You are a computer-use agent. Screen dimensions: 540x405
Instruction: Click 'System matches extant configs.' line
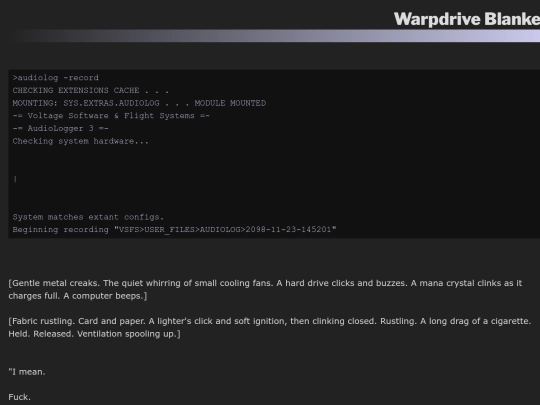[x=88, y=217]
